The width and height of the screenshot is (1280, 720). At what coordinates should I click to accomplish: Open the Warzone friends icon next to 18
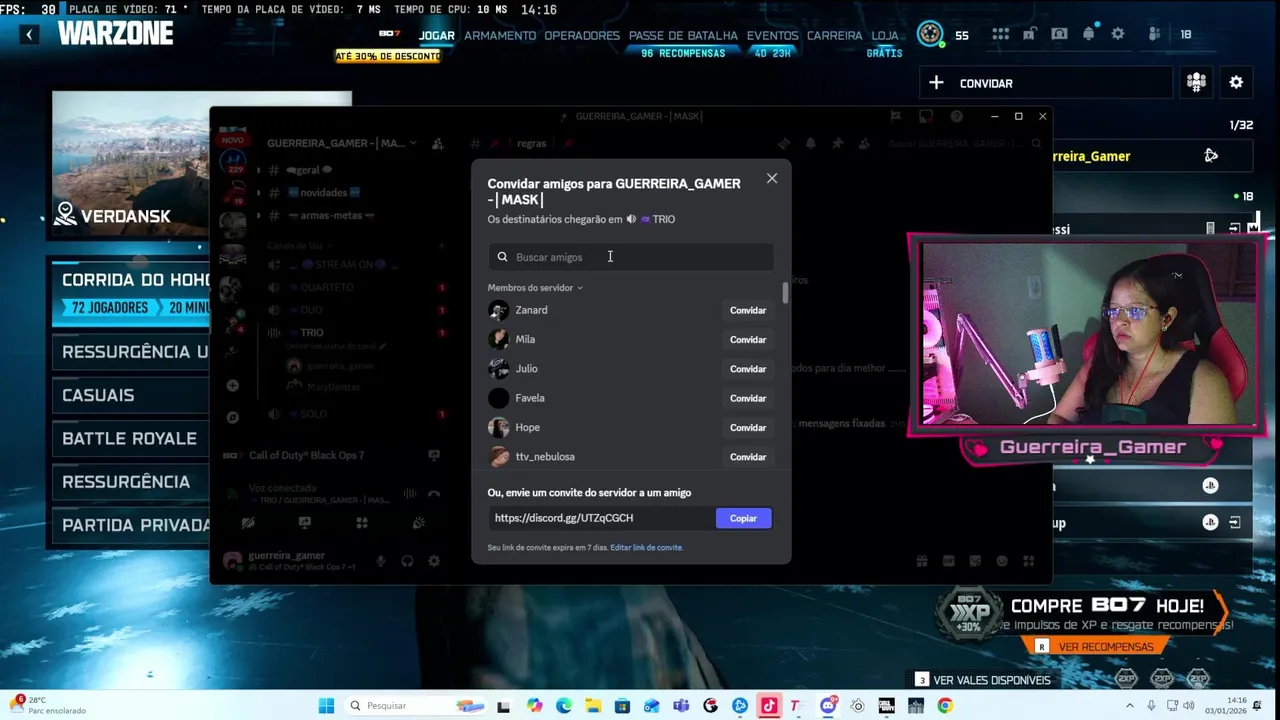pyautogui.click(x=1154, y=34)
